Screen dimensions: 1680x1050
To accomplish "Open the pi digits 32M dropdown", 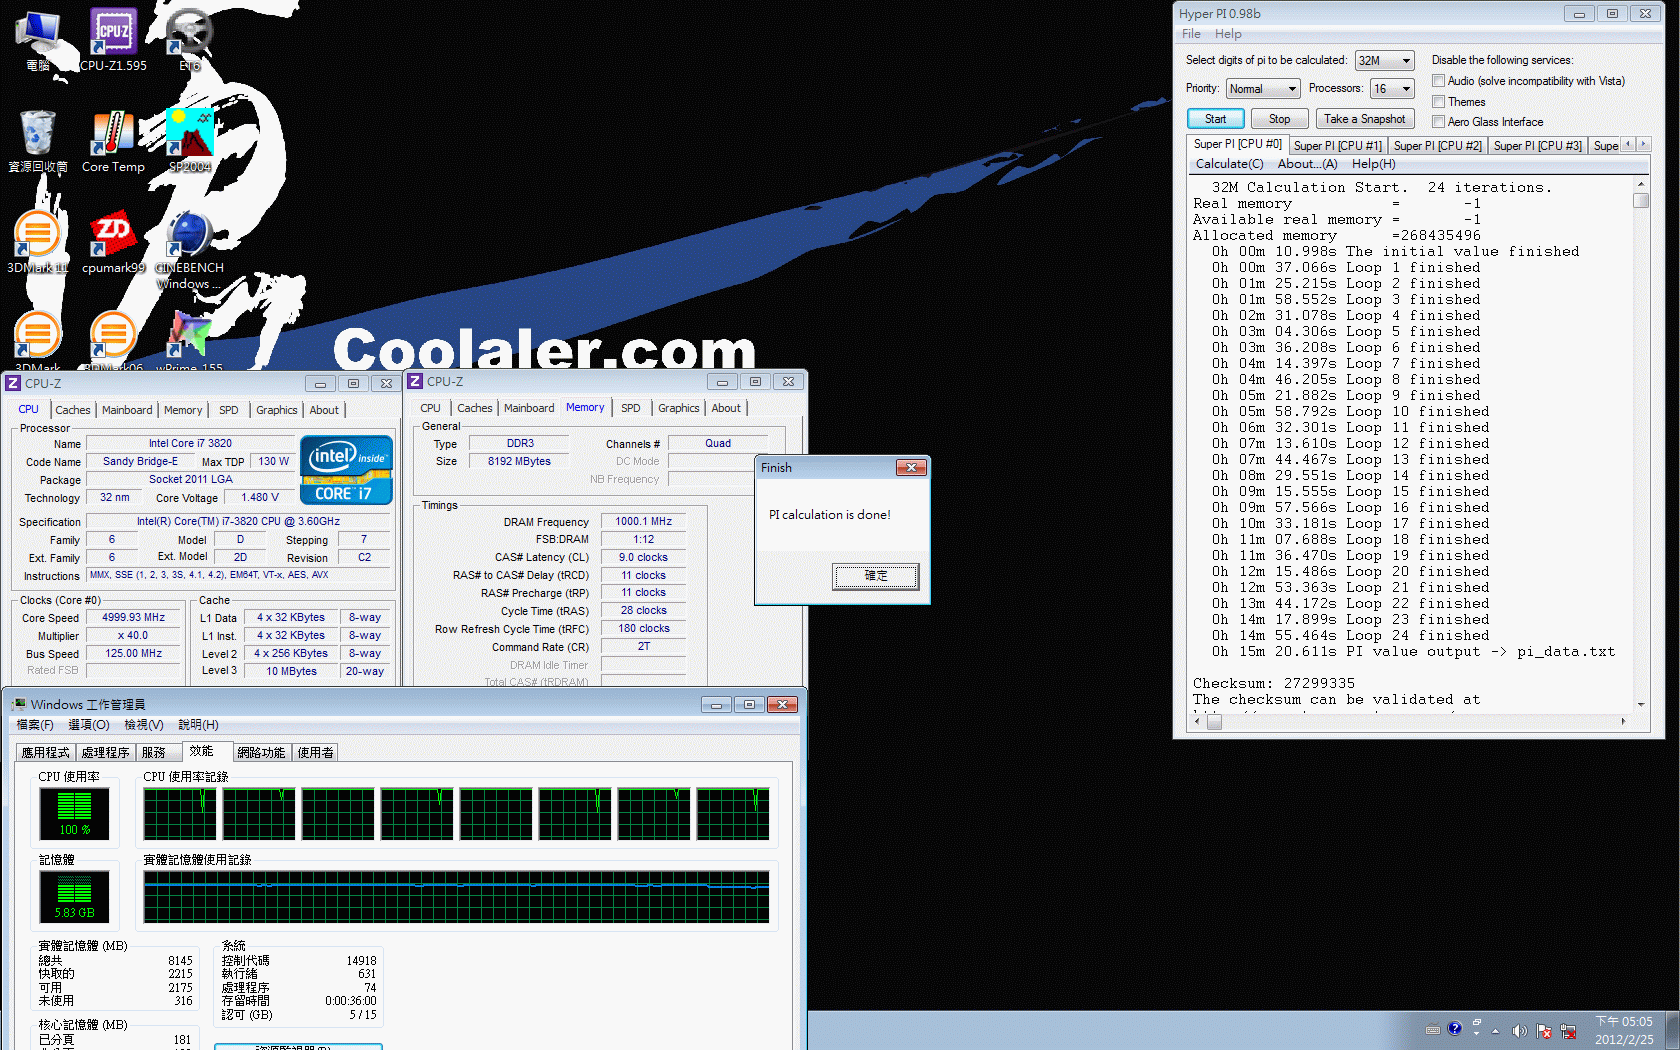I will point(1385,61).
